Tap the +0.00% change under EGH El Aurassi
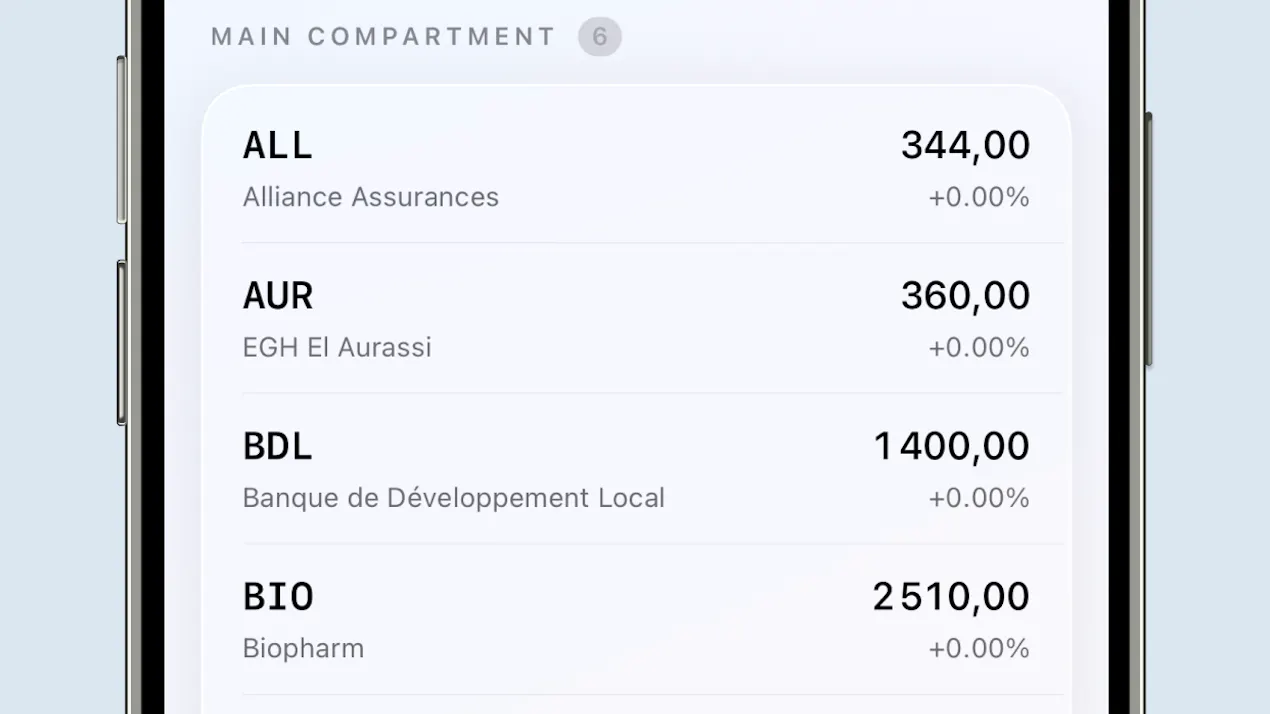 pos(979,348)
